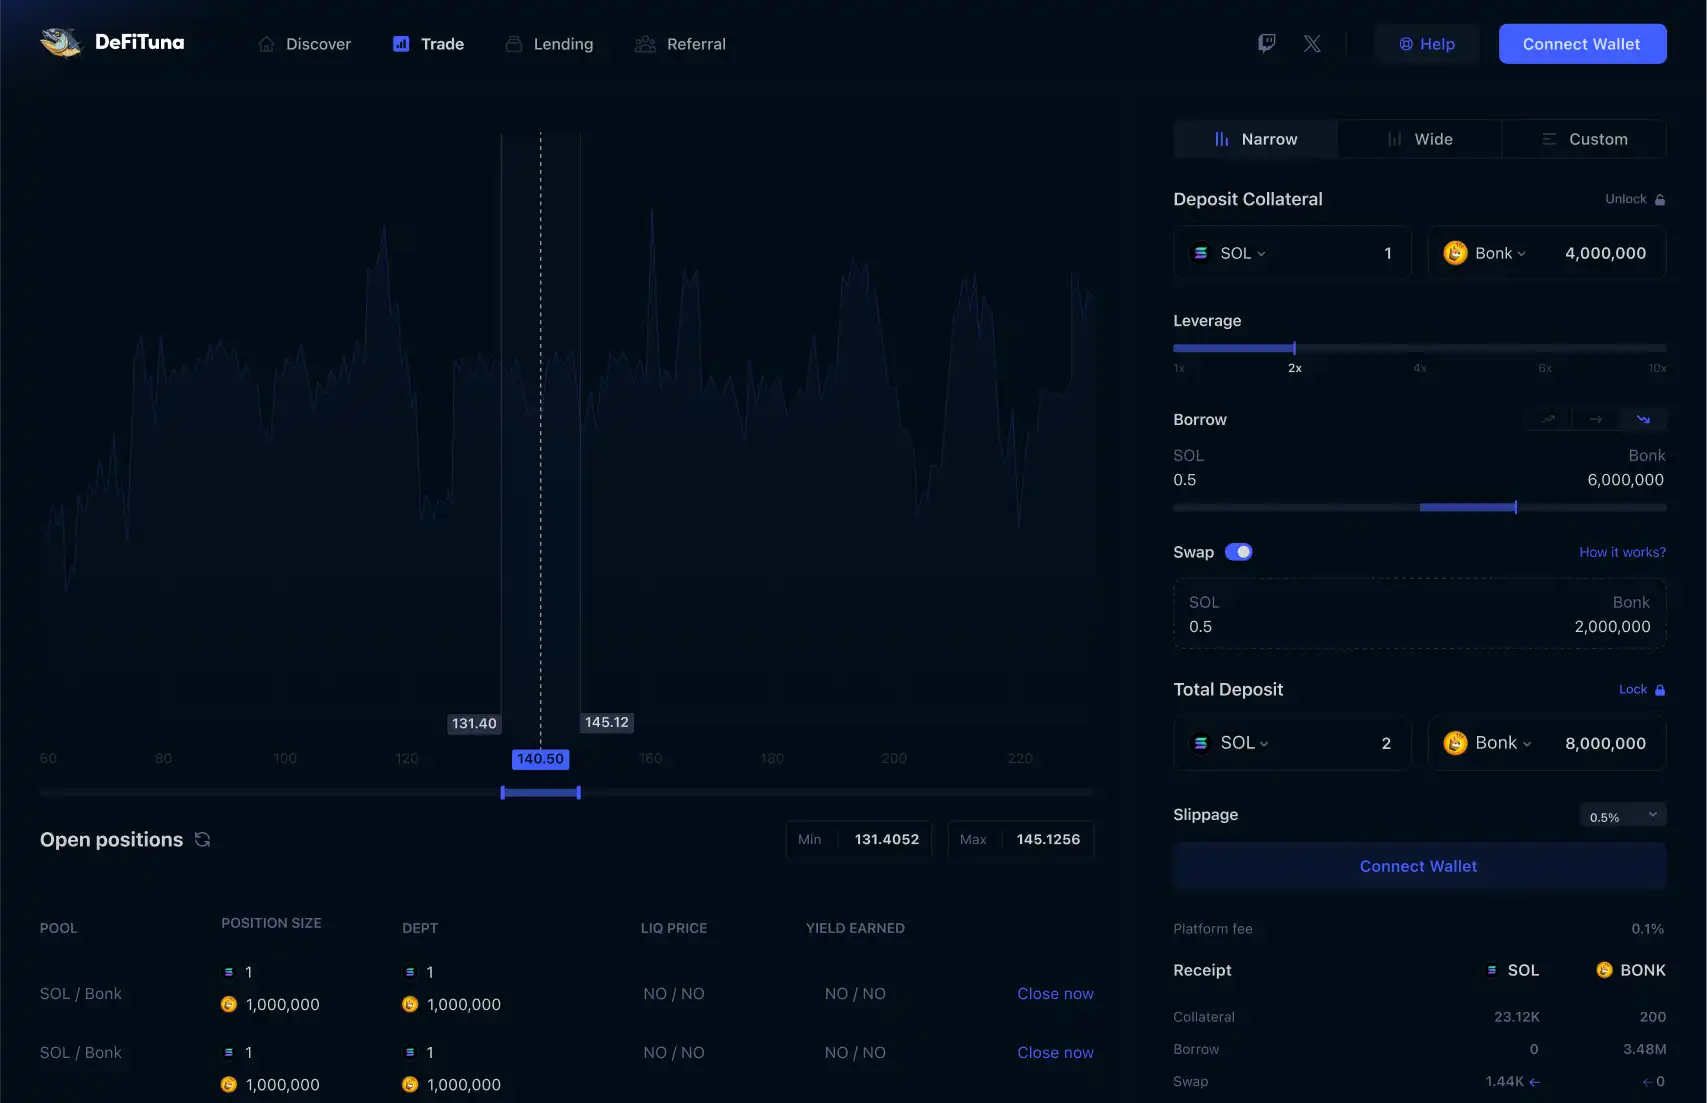1707x1103 pixels.
Task: Click the Min price field 131.4052
Action: (859, 839)
